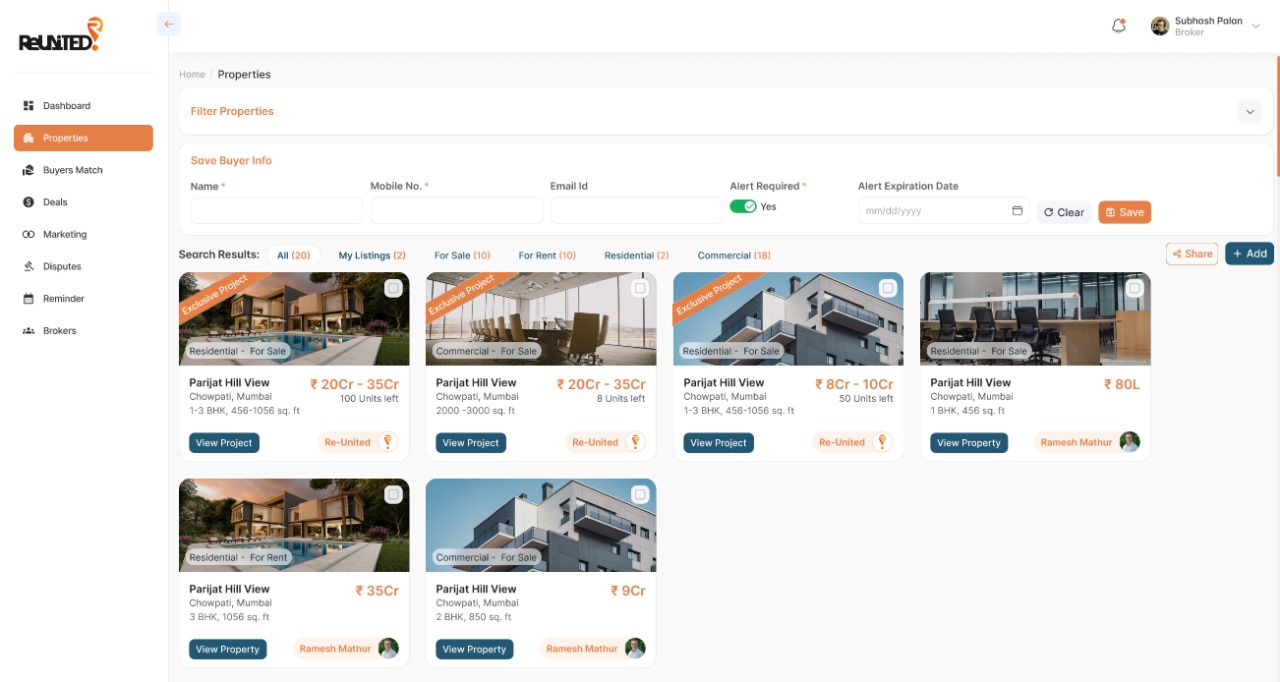Viewport: 1280px width, 682px height.
Task: Check the box on first Exclusive Project card
Action: pyautogui.click(x=393, y=288)
